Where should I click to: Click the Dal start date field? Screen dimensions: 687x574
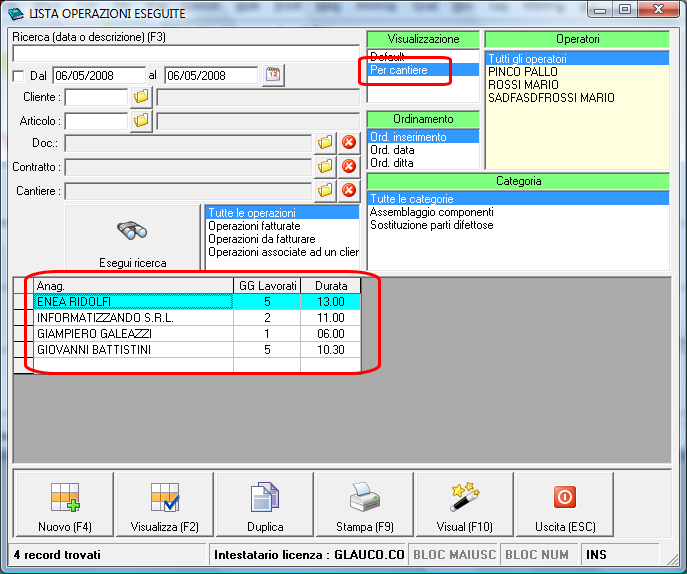pos(99,75)
